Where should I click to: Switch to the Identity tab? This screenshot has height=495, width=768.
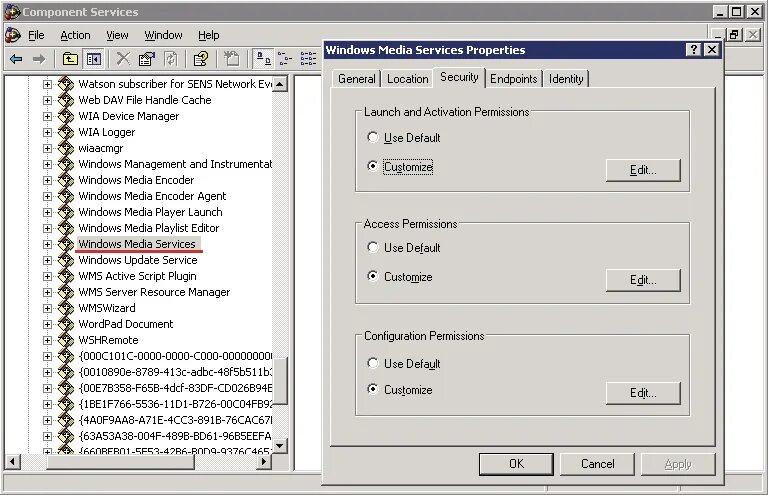pos(566,79)
